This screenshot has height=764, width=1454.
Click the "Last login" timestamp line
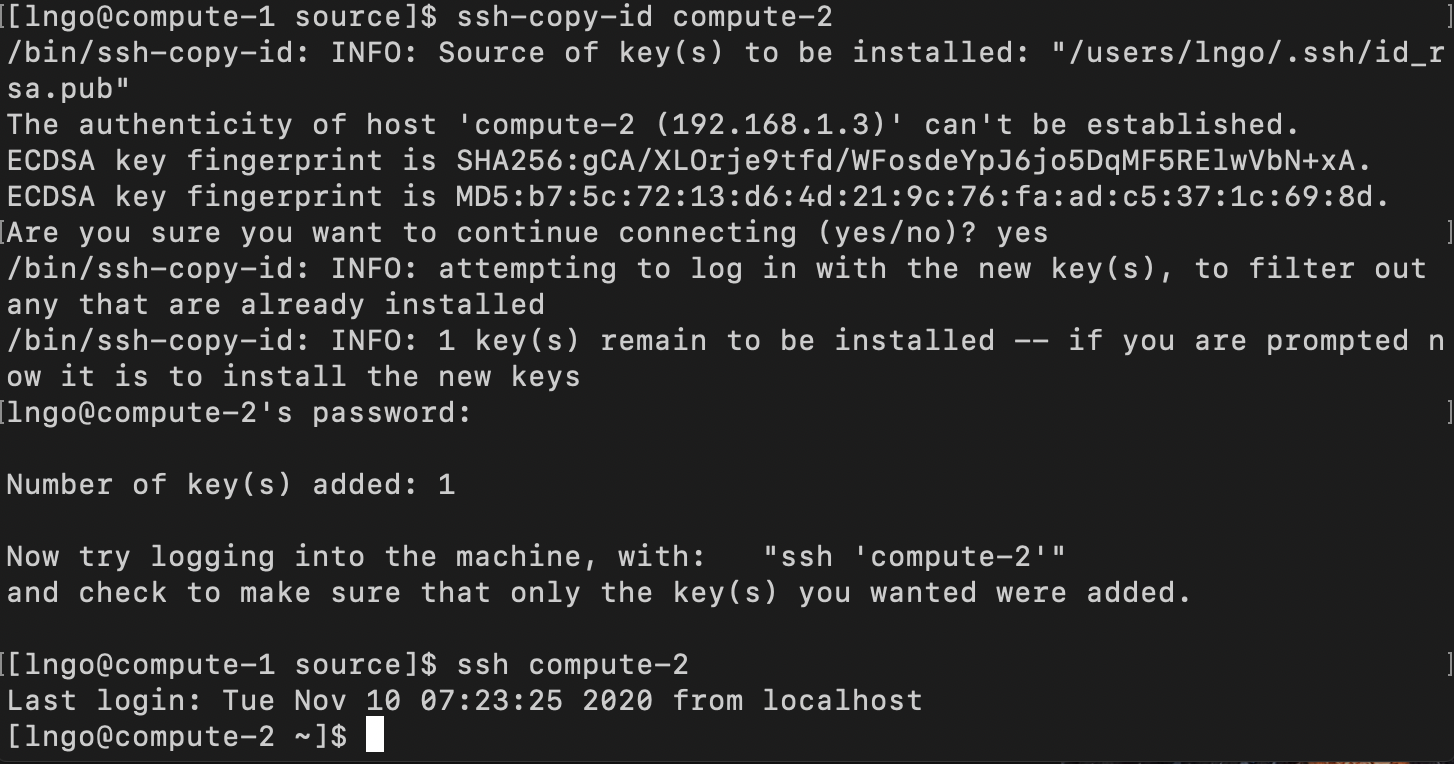tap(464, 700)
